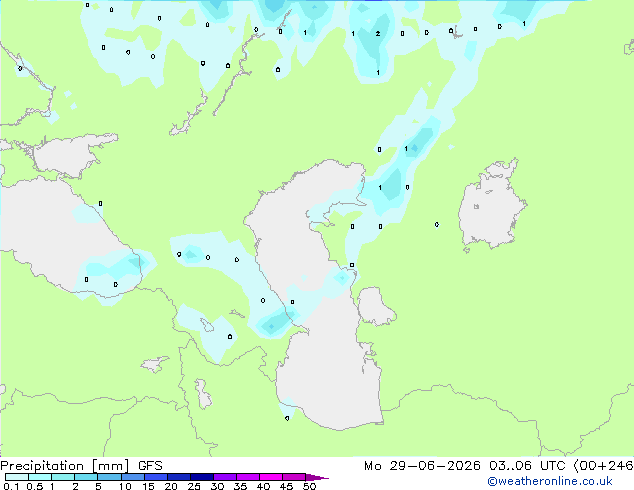
Task: Click the legend arrow tip beyond 50 mm
Action: (x=318, y=477)
